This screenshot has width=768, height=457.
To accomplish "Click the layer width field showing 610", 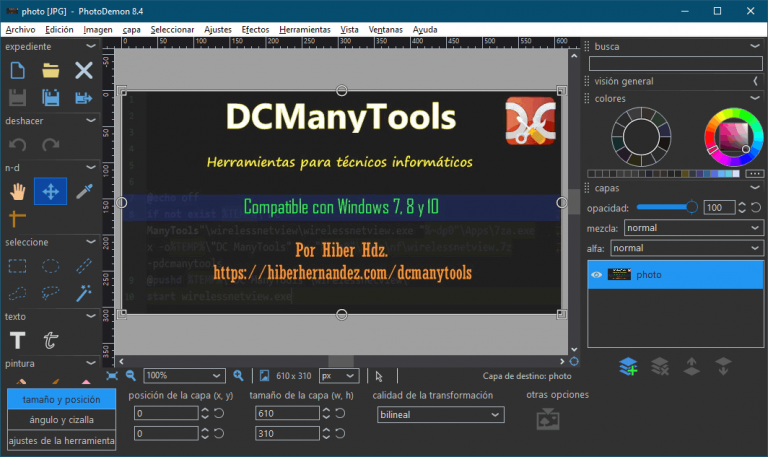I will 287,413.
